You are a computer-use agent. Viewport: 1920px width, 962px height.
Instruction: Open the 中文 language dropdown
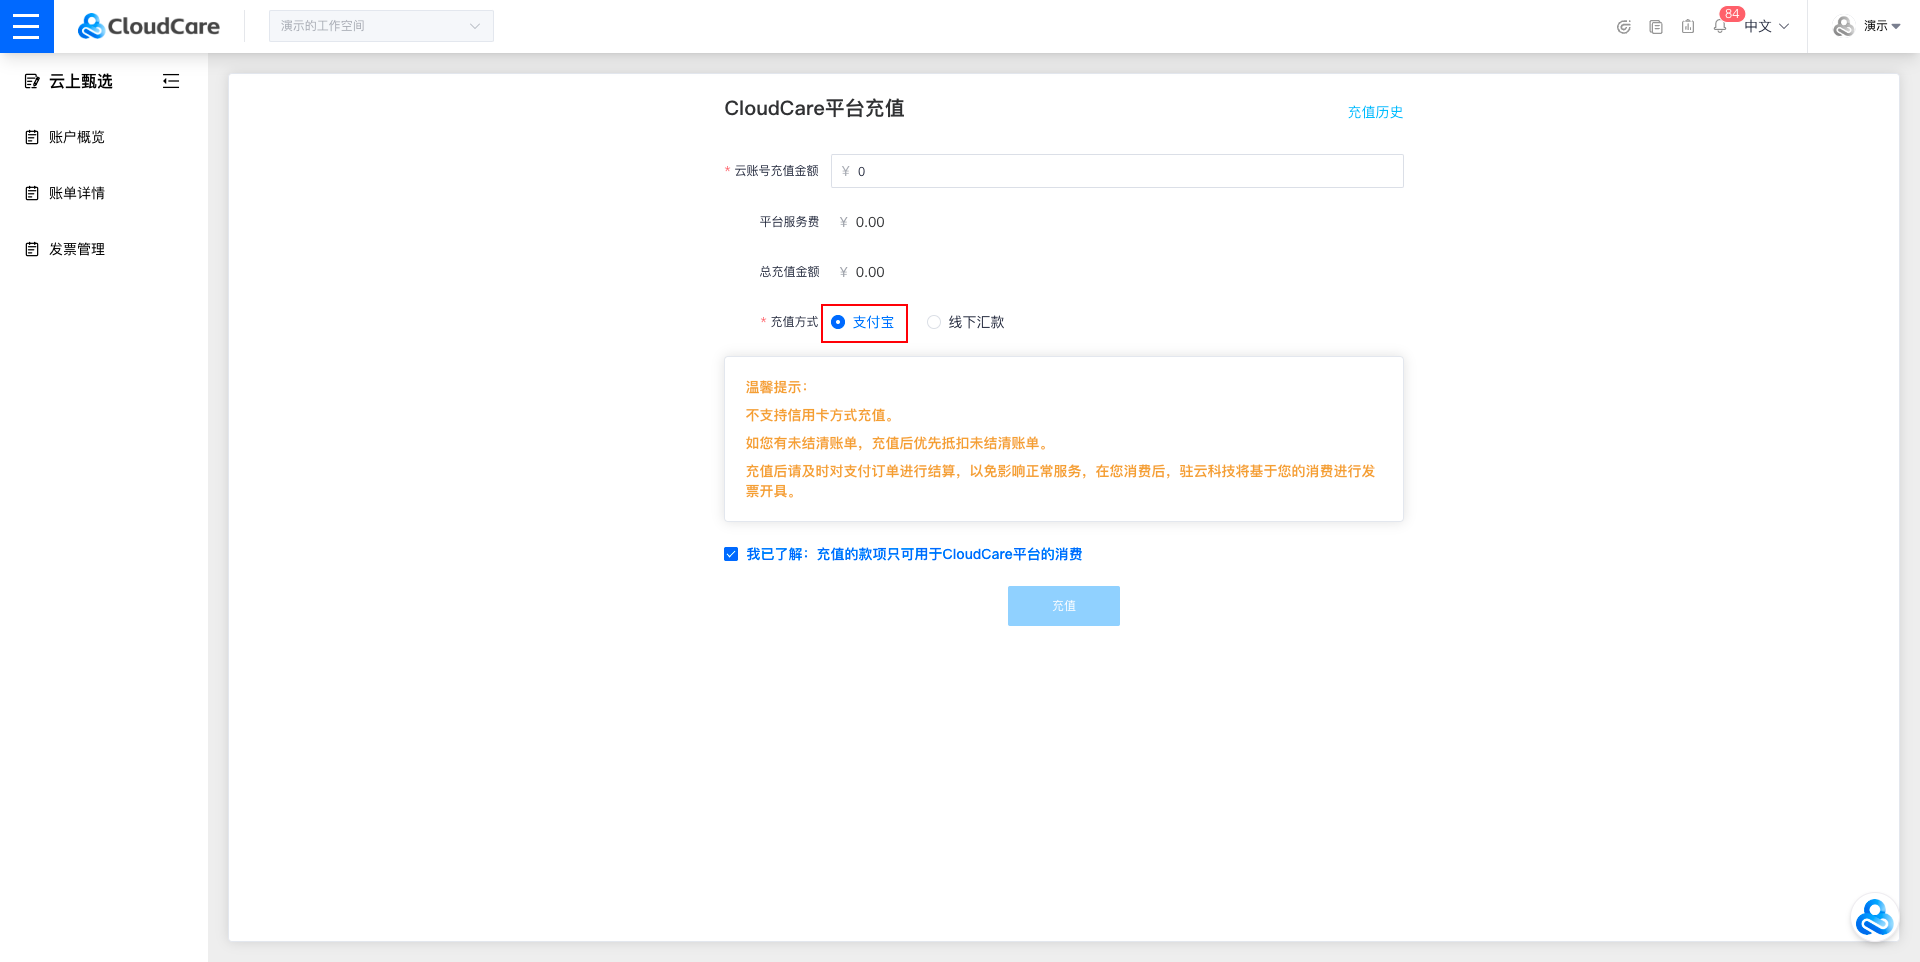click(1766, 26)
